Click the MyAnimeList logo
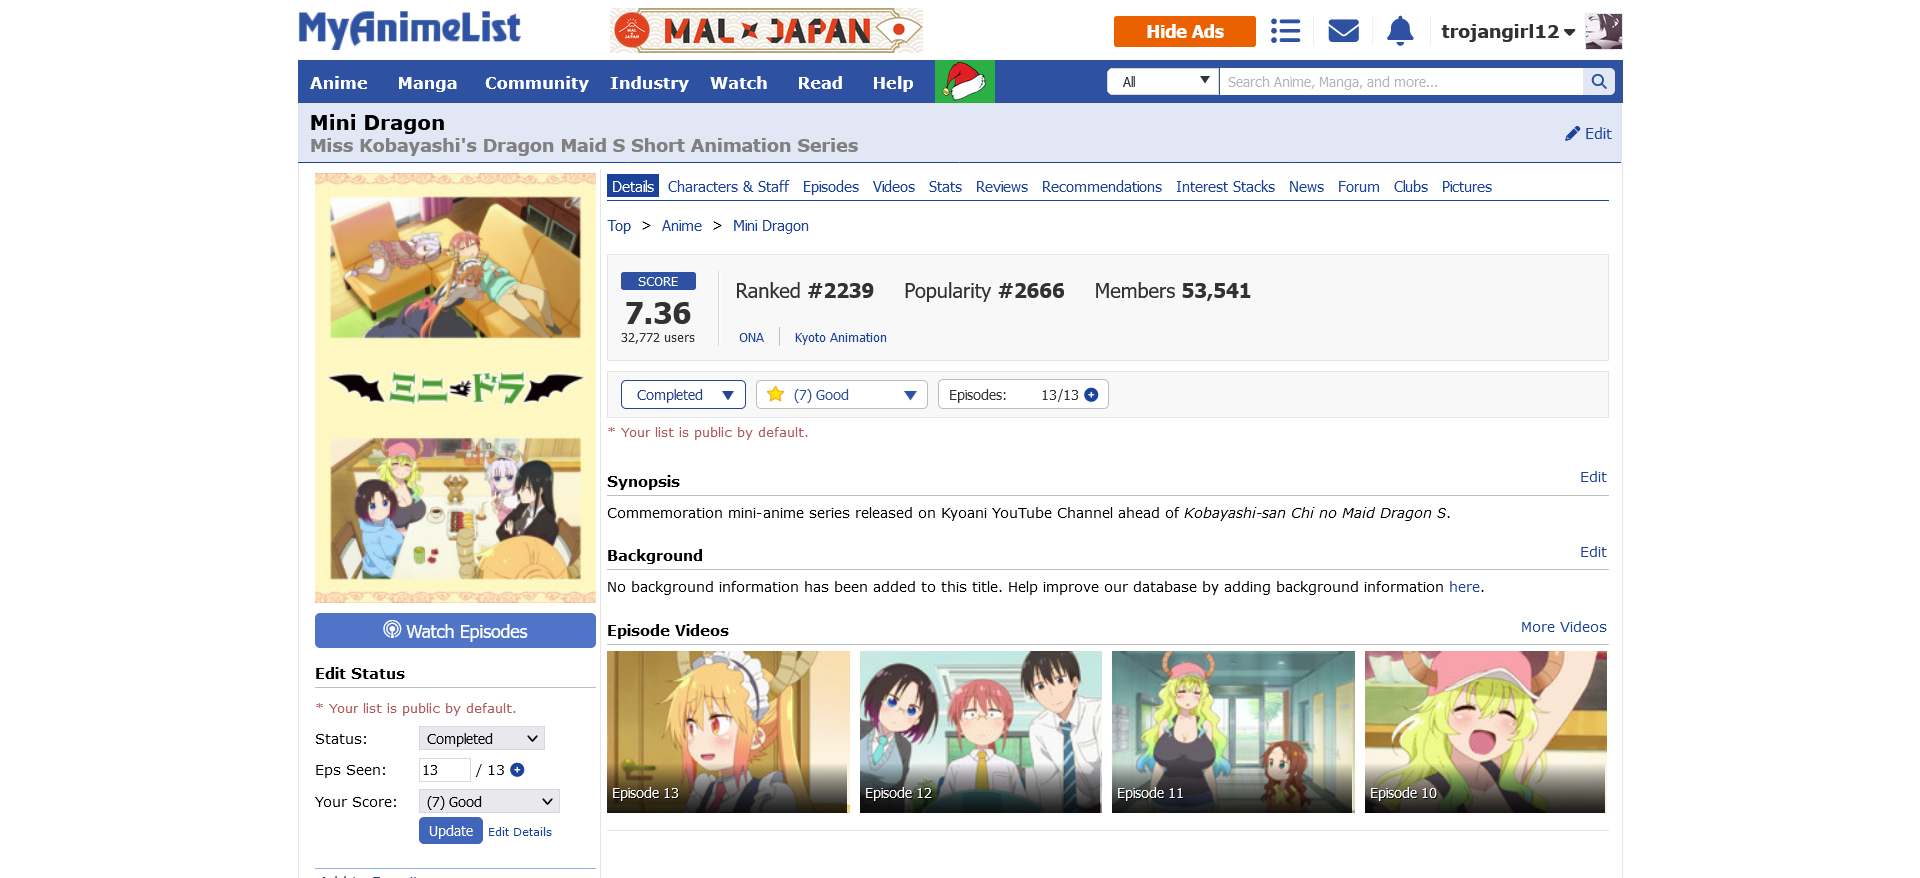 (x=409, y=30)
